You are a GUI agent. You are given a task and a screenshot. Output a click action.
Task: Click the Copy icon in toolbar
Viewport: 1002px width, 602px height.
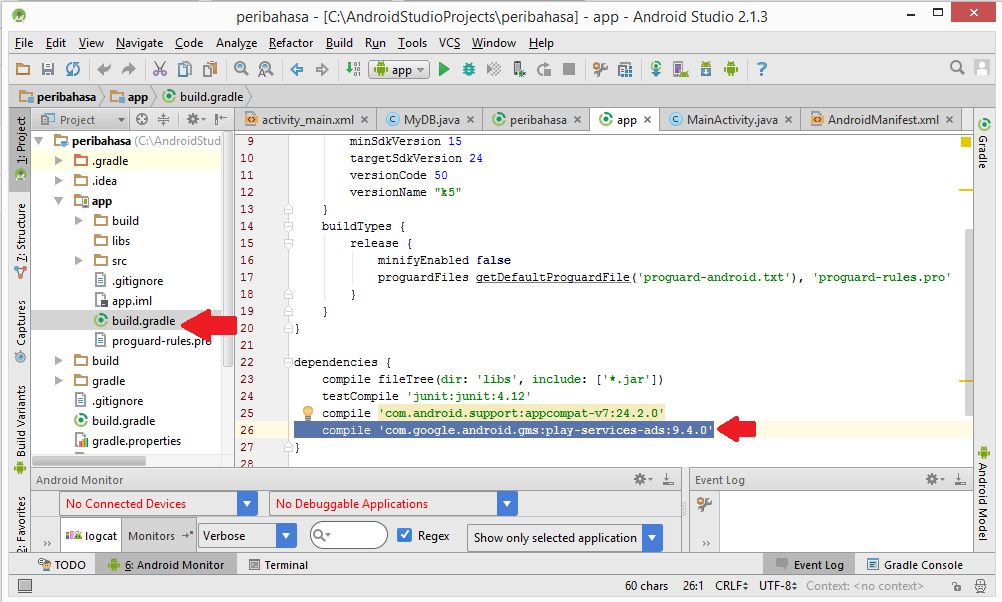[185, 69]
